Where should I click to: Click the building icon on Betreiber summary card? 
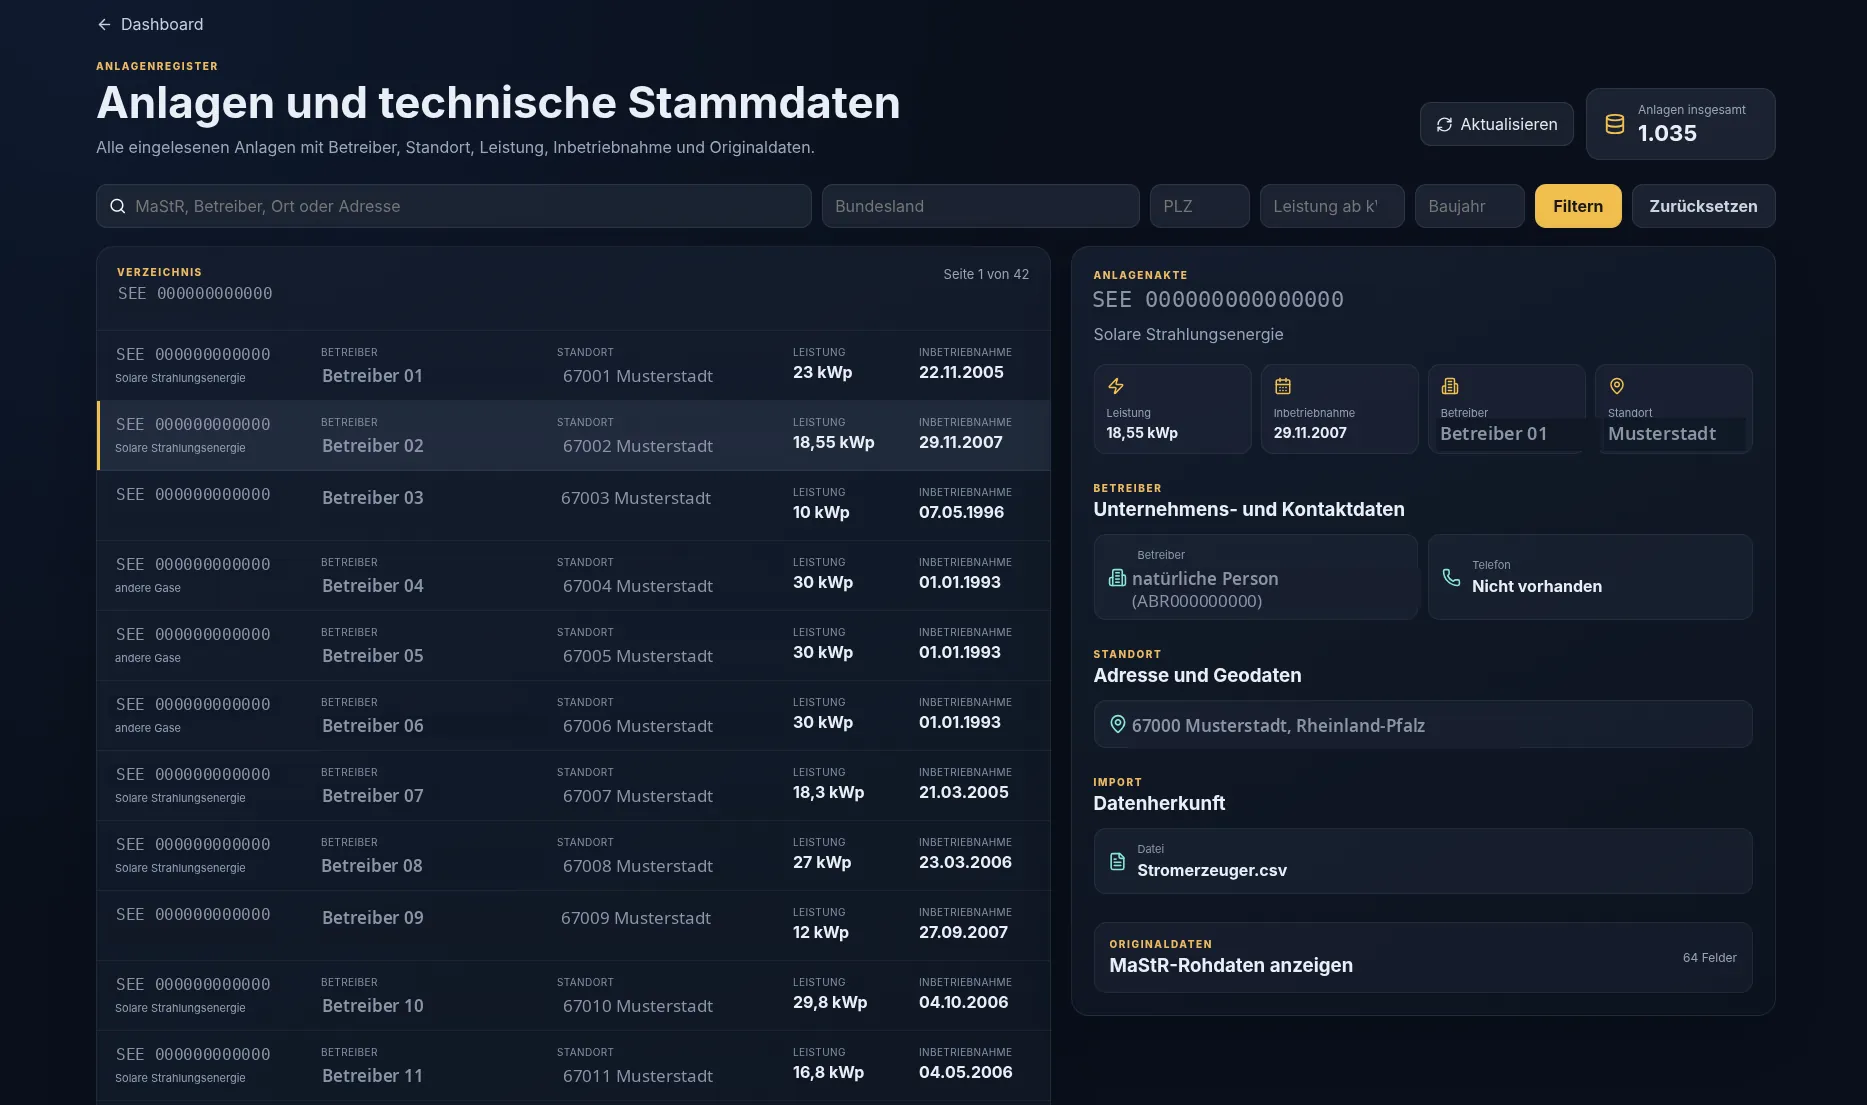[1450, 386]
